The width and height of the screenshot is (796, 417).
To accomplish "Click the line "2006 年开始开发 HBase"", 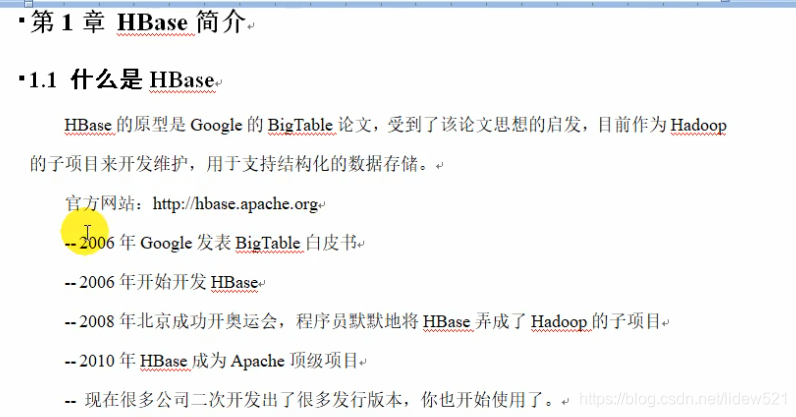I will coord(169,282).
